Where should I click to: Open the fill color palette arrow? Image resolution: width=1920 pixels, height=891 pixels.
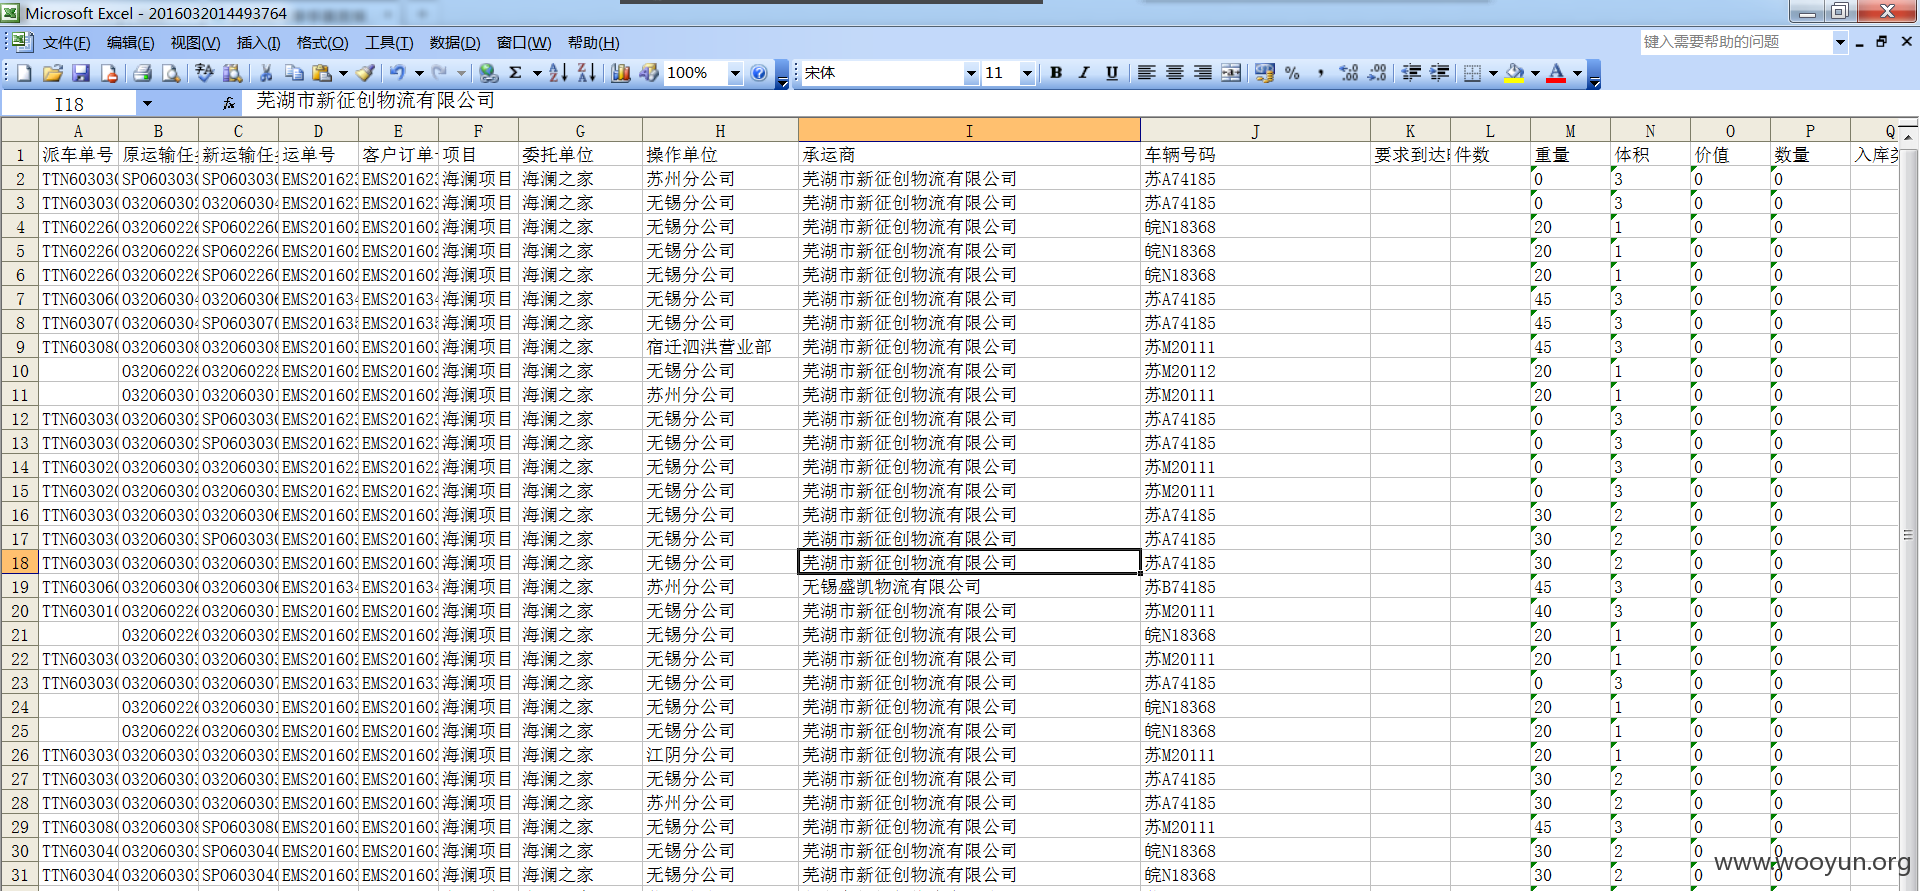pyautogui.click(x=1535, y=73)
